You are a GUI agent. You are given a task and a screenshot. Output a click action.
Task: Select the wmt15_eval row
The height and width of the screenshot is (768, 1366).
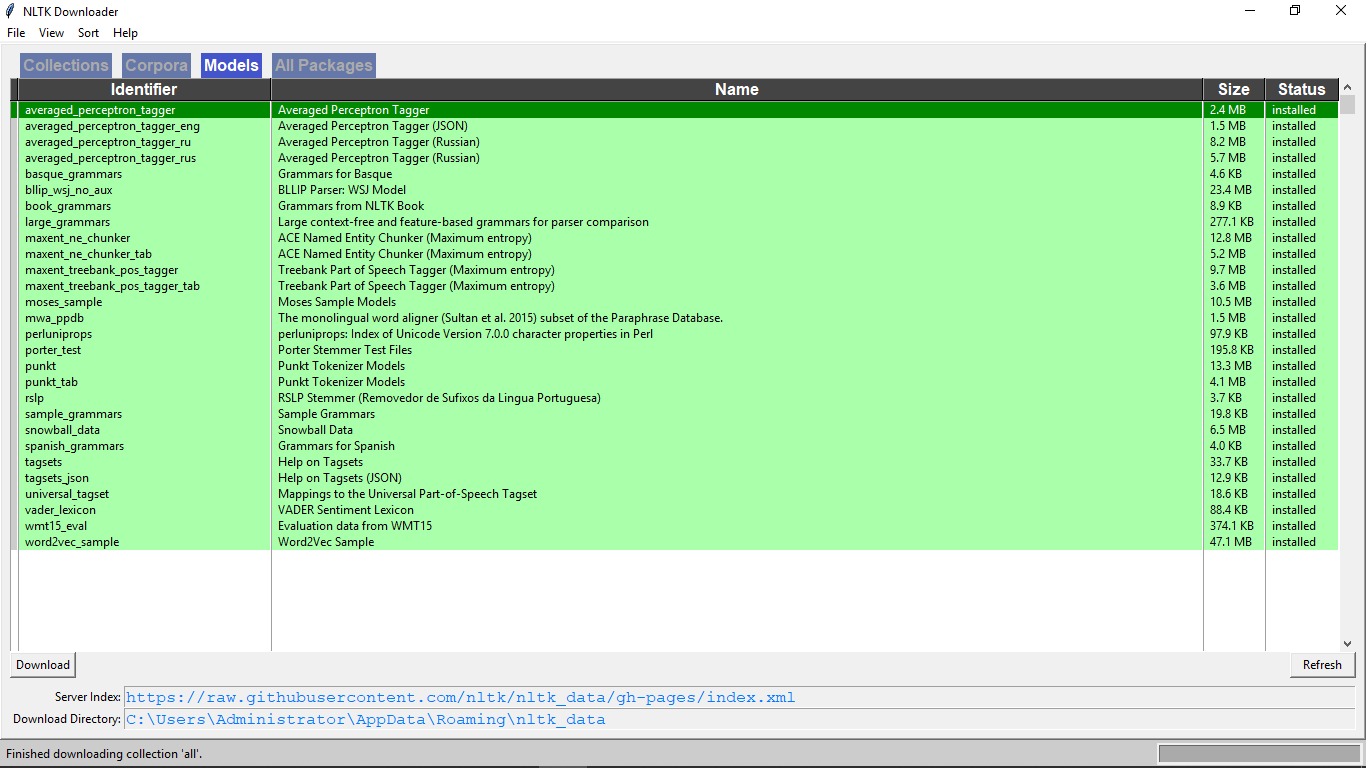click(678, 526)
